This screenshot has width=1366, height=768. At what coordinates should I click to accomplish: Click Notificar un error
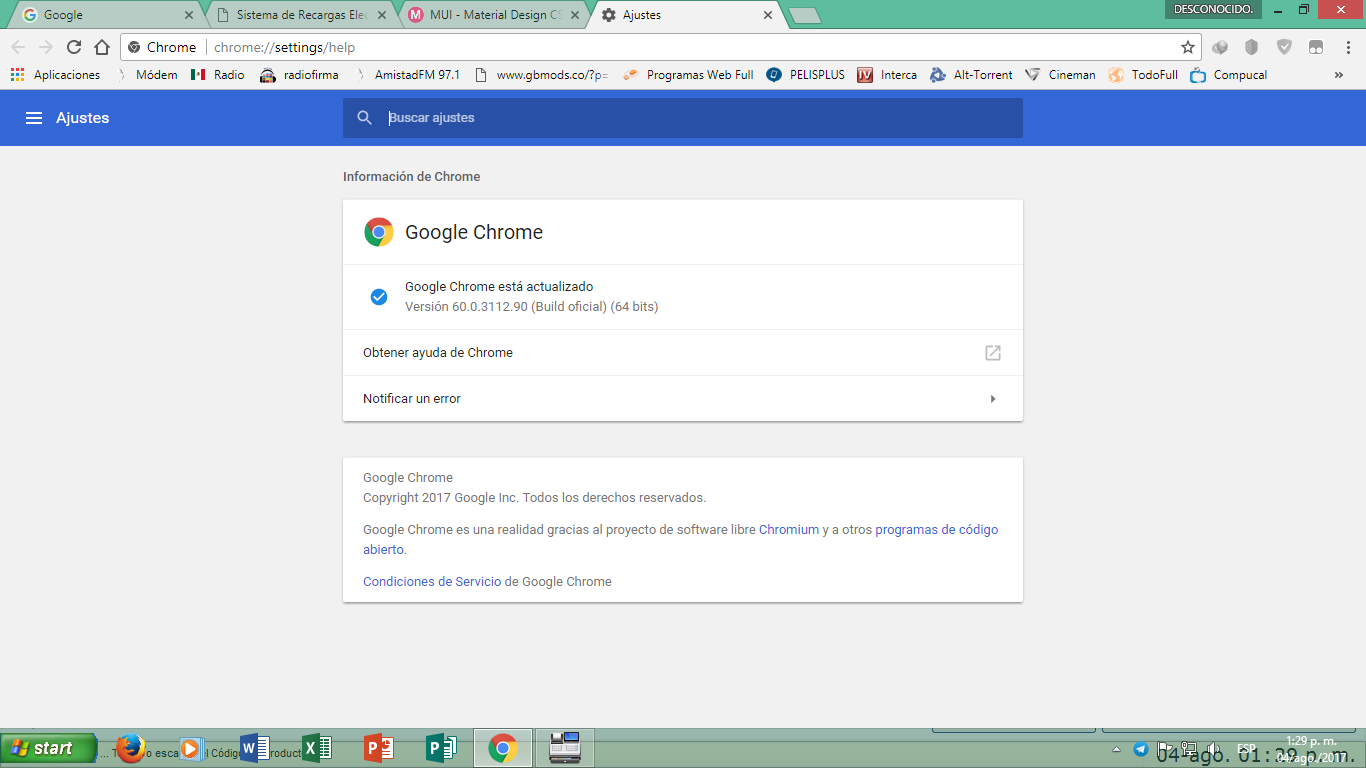pyautogui.click(x=683, y=399)
